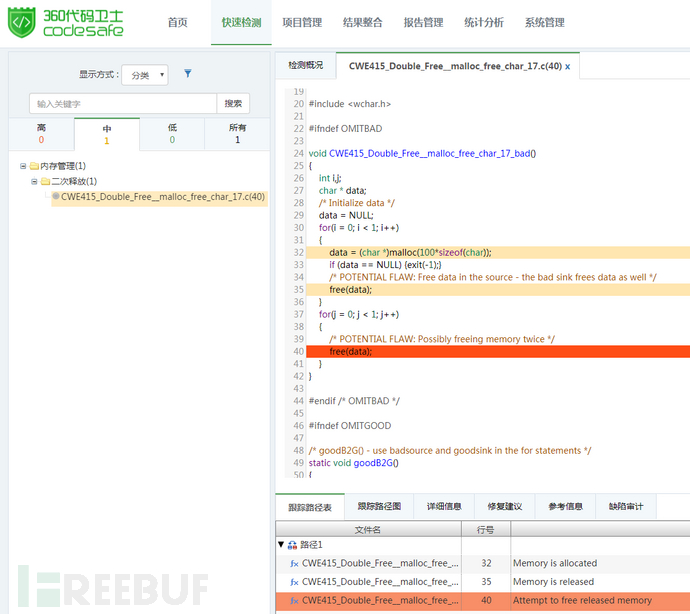Open the 修复建议 tab

point(505,506)
